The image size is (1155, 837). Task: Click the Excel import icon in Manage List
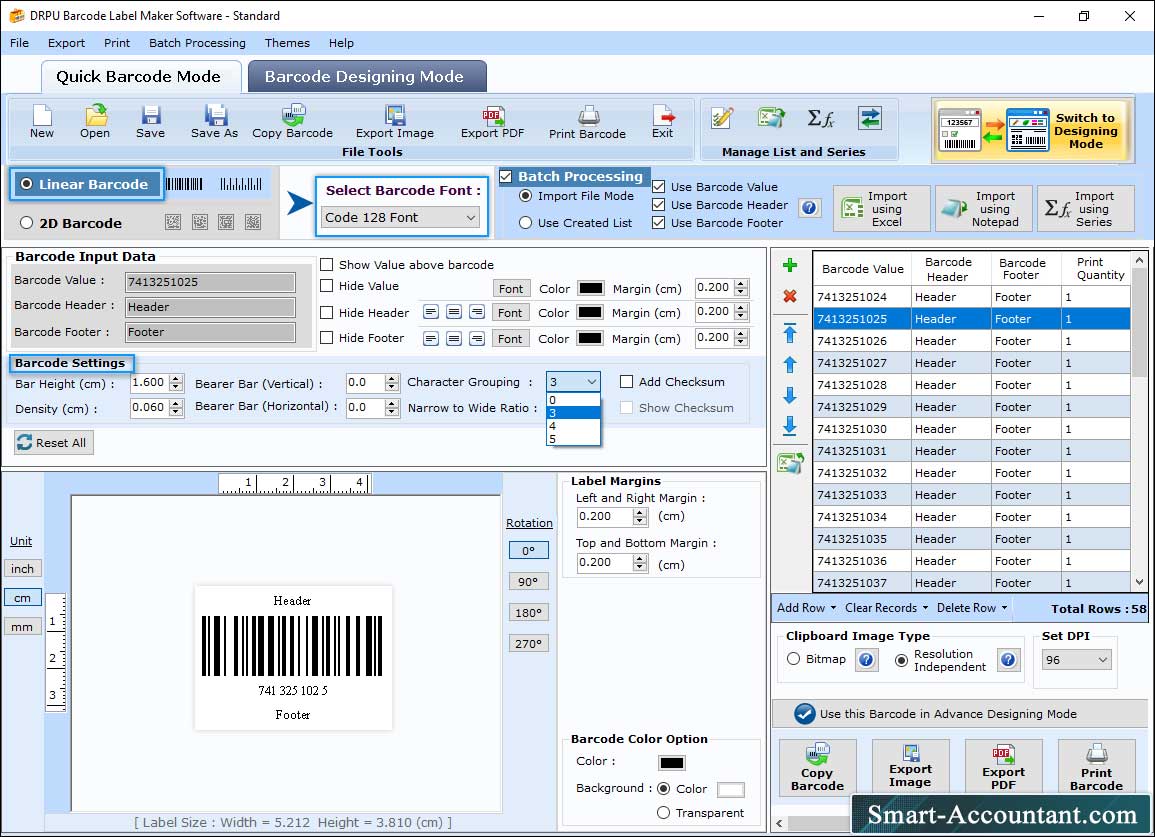pos(770,118)
